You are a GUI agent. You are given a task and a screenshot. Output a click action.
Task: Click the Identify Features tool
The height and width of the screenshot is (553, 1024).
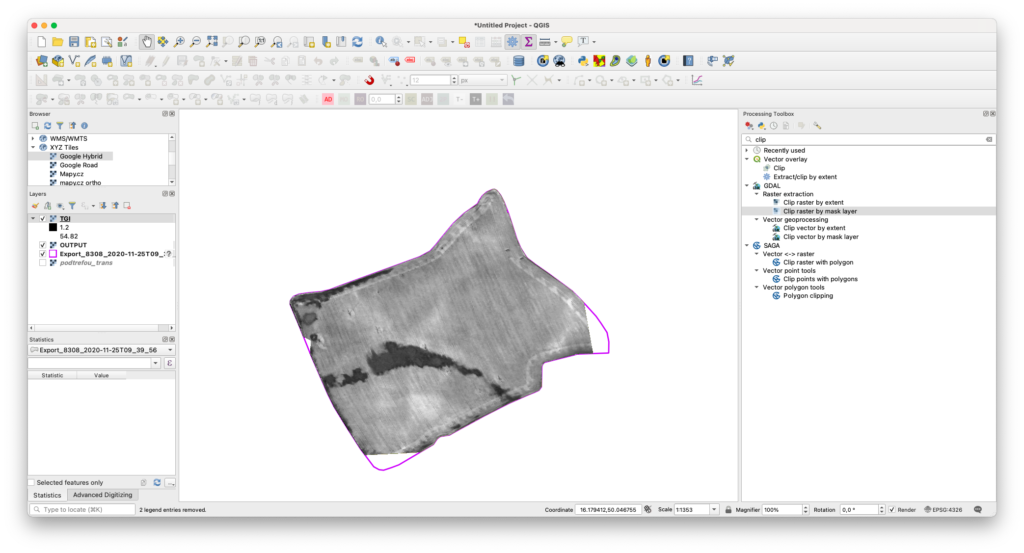381,42
